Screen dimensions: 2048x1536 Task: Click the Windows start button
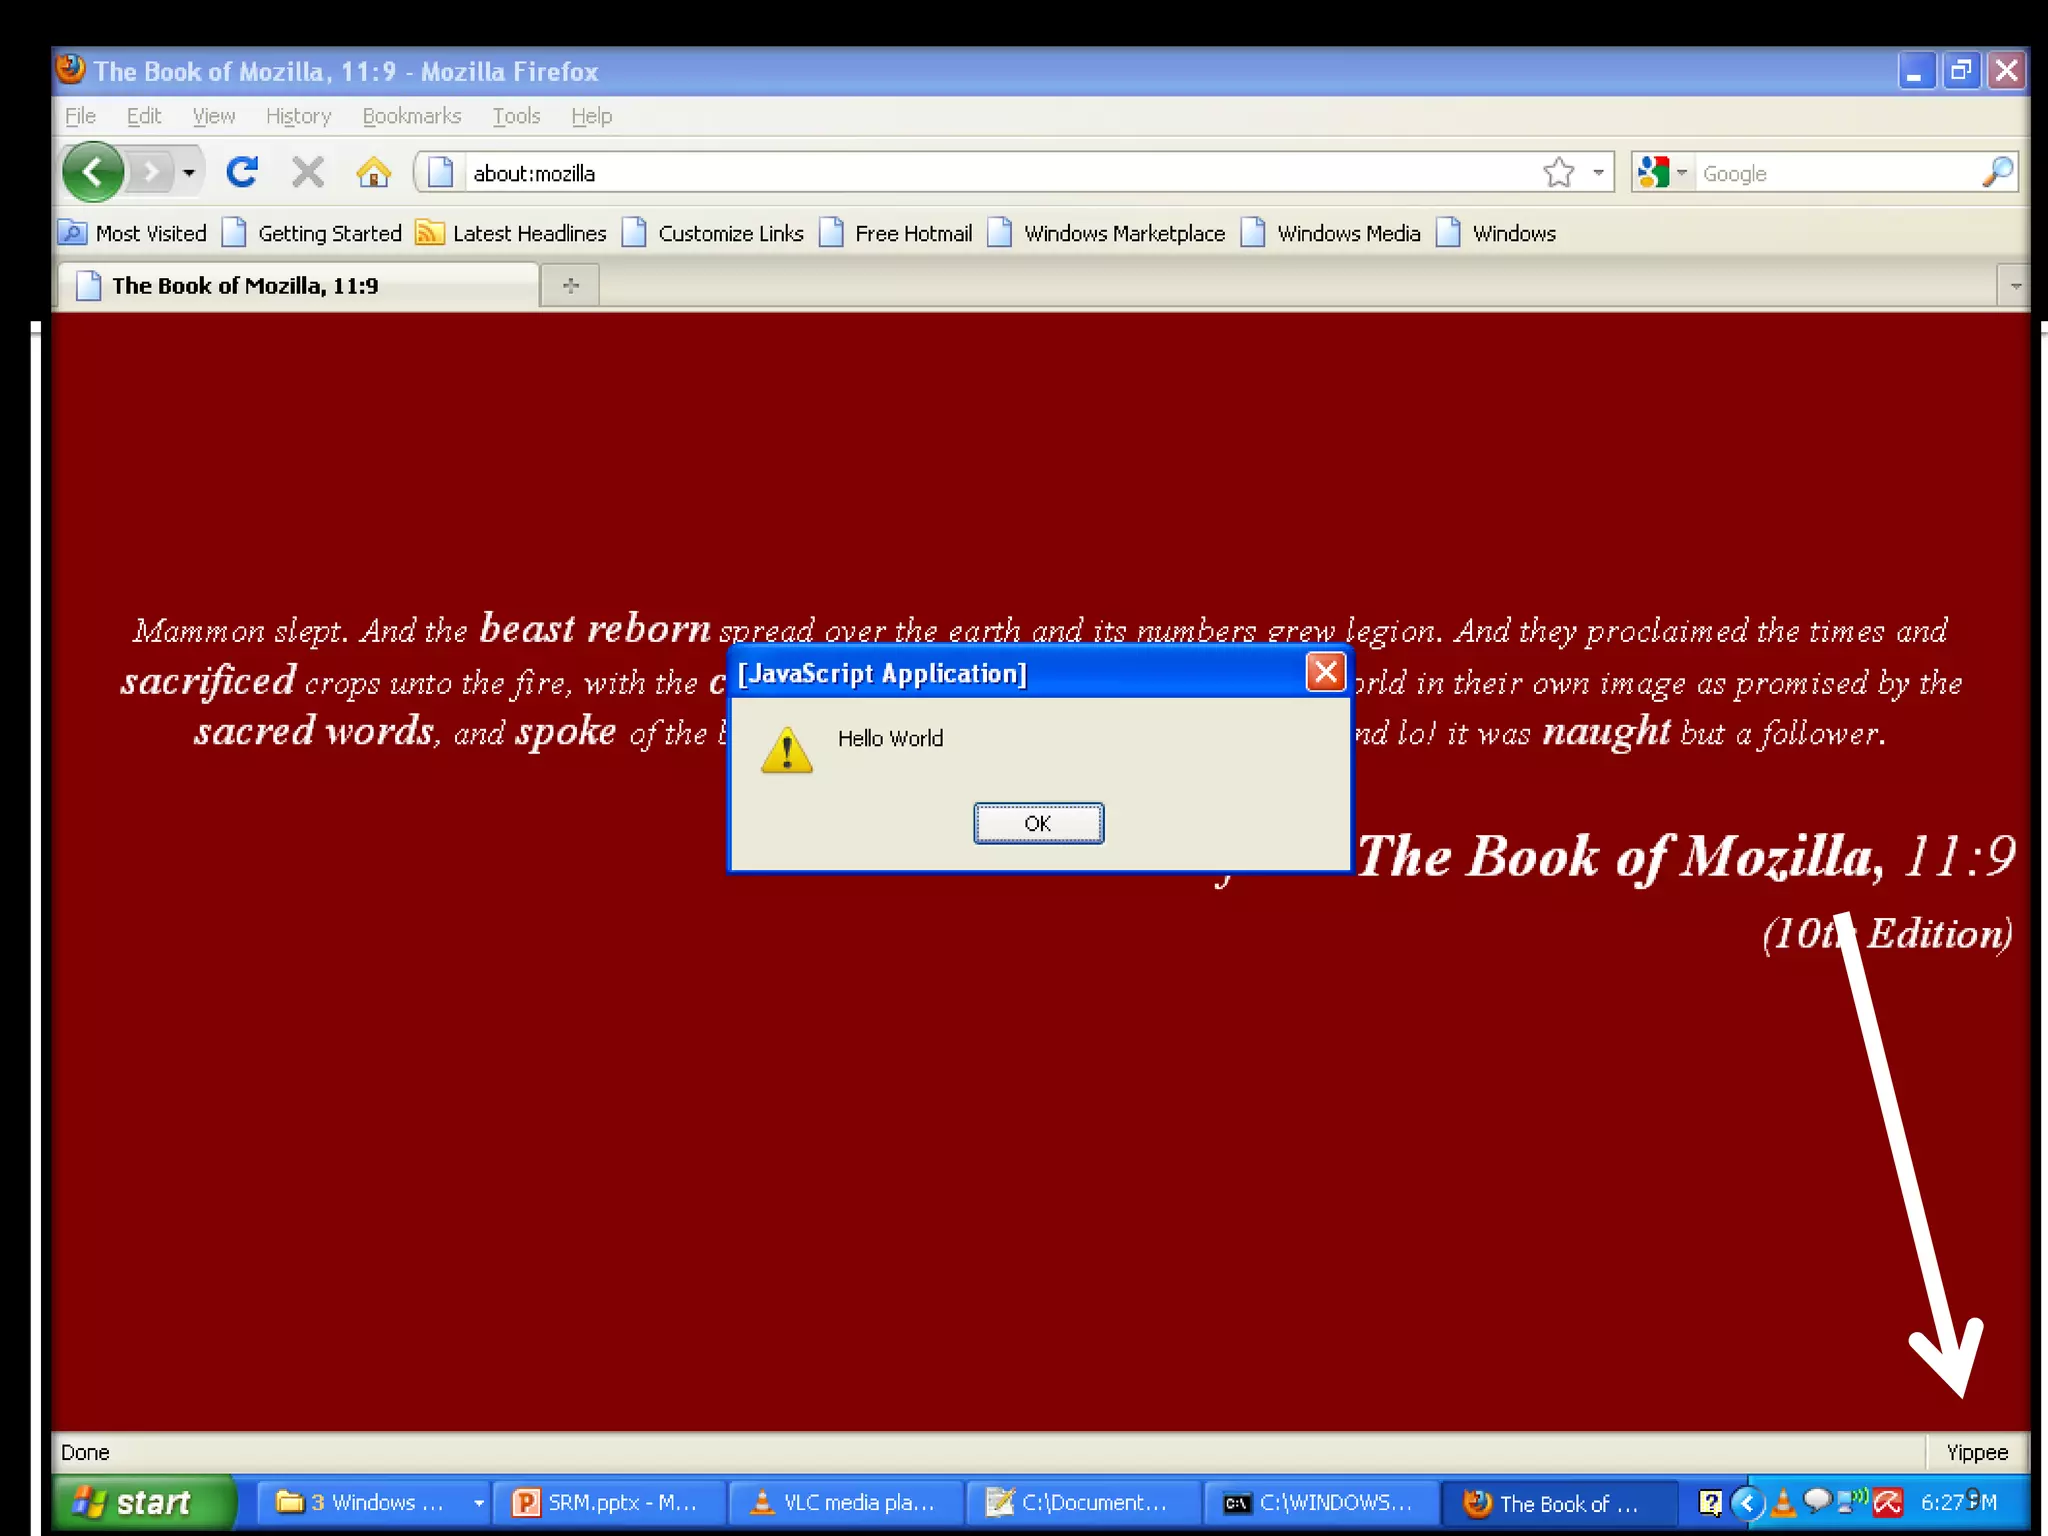point(140,1502)
